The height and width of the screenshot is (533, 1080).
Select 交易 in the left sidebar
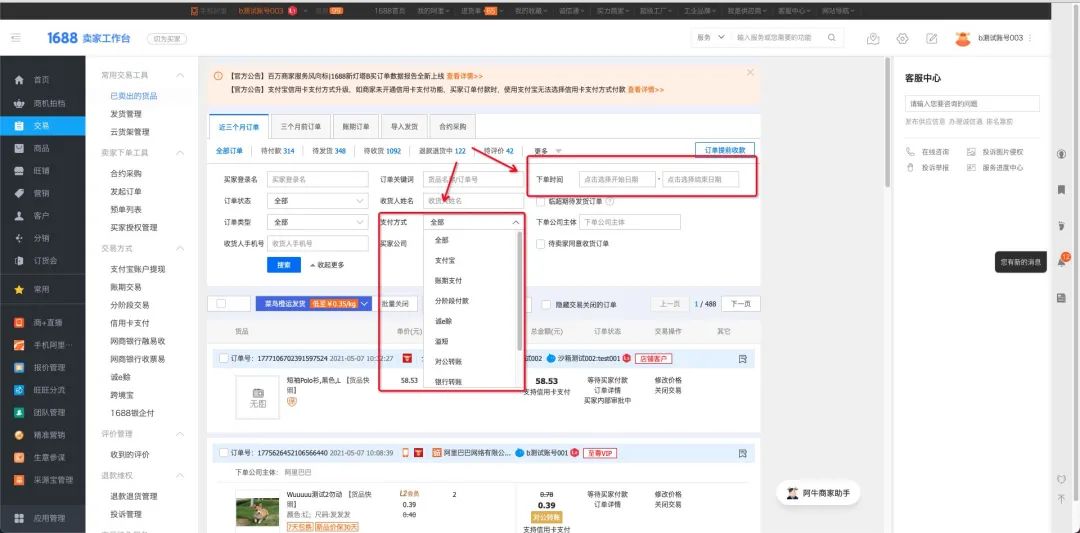[43, 126]
